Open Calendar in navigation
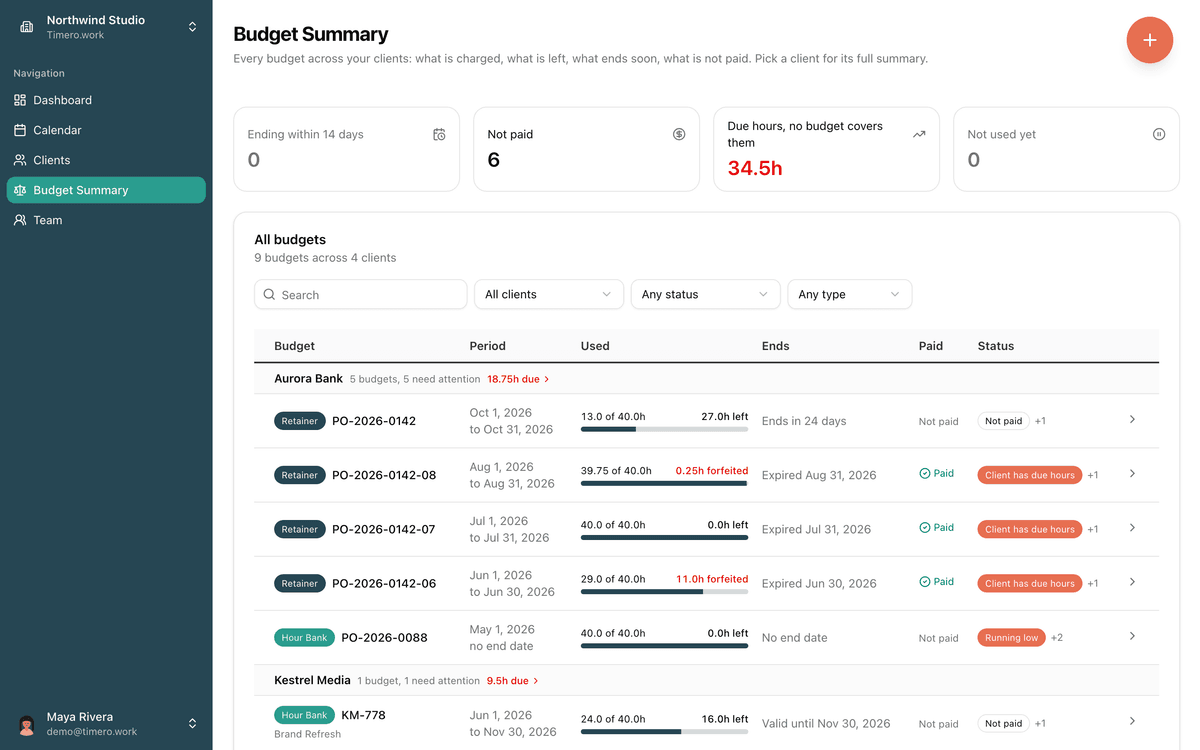The width and height of the screenshot is (1200, 750). 106,130
